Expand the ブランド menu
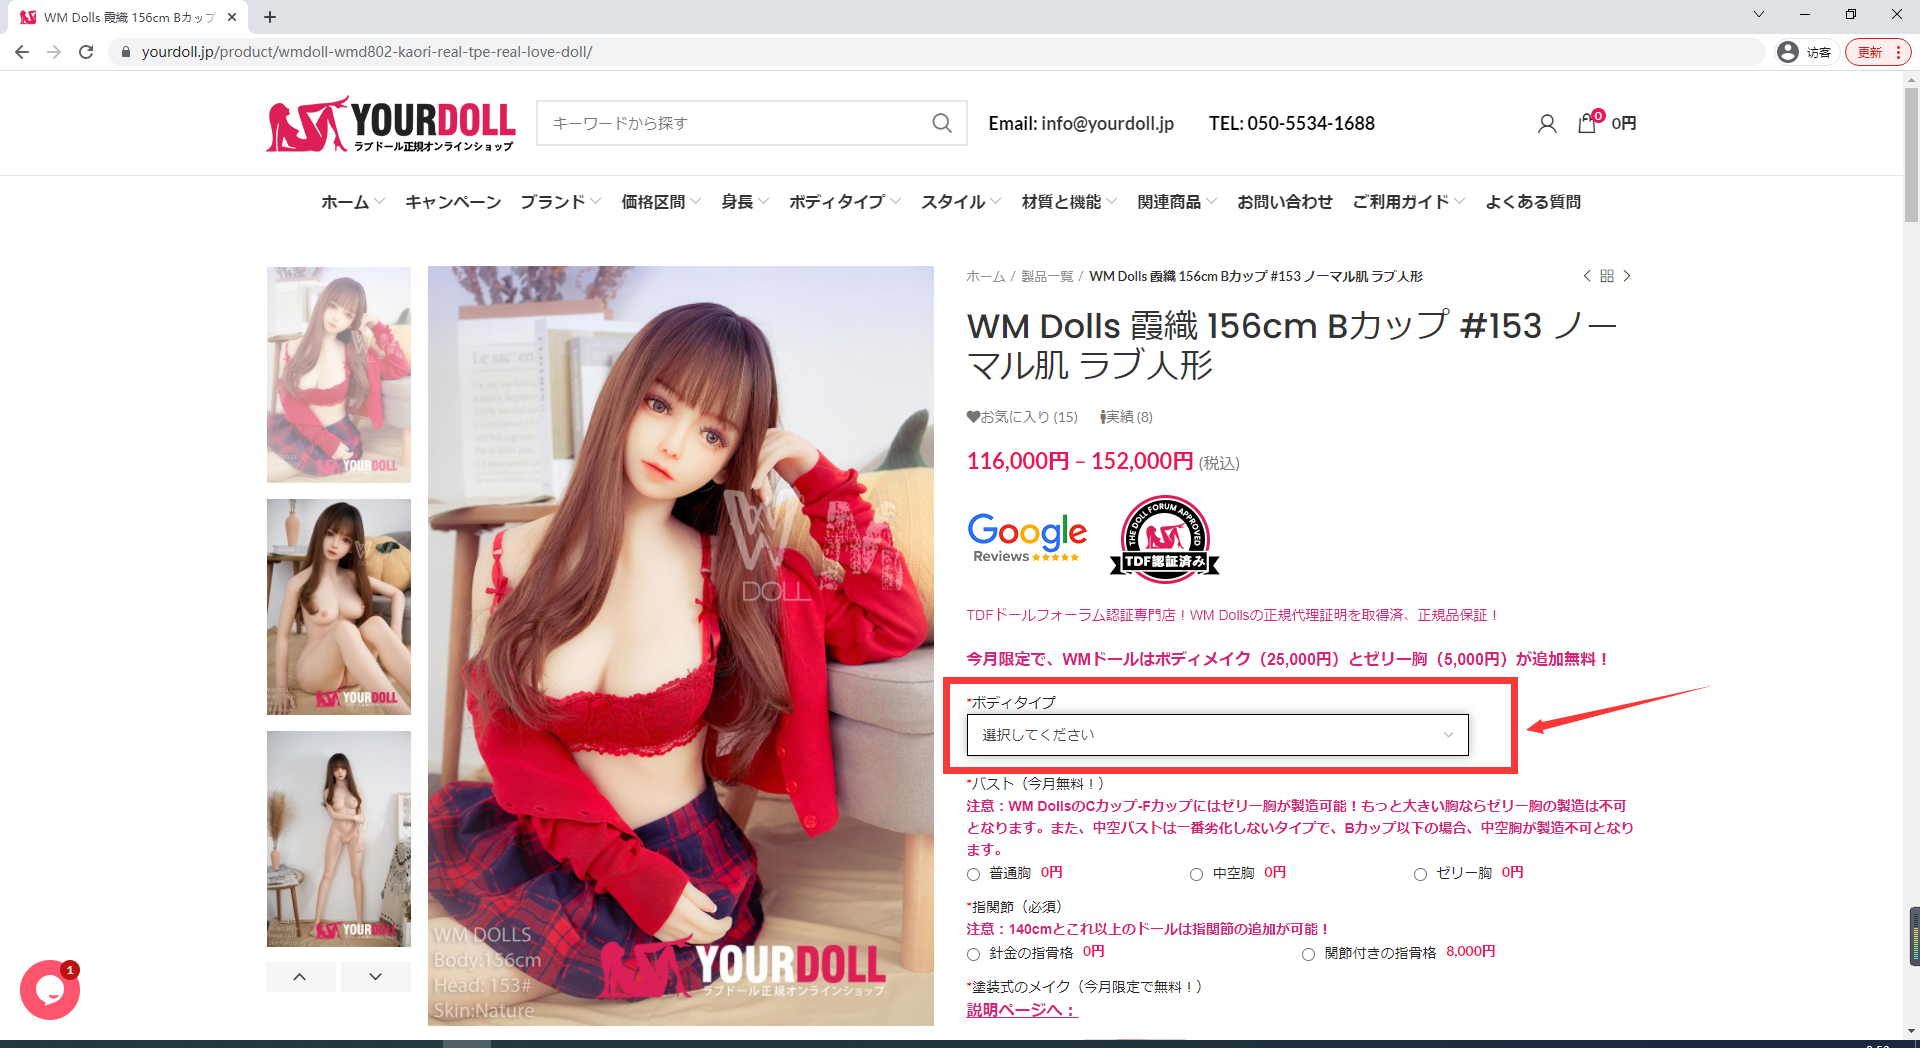1920x1048 pixels. pos(560,202)
